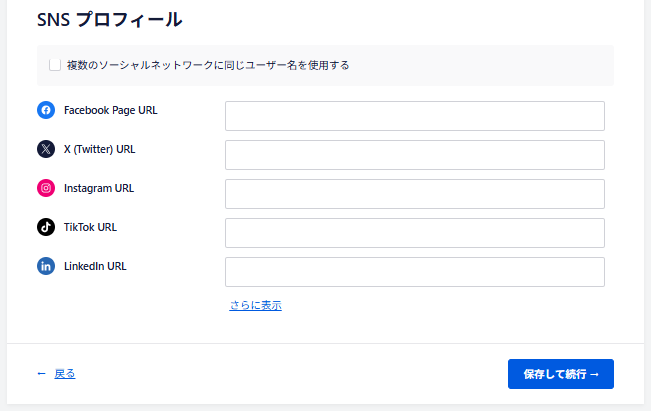Click into the X (Twitter) URL field
The image size is (651, 411).
click(414, 155)
